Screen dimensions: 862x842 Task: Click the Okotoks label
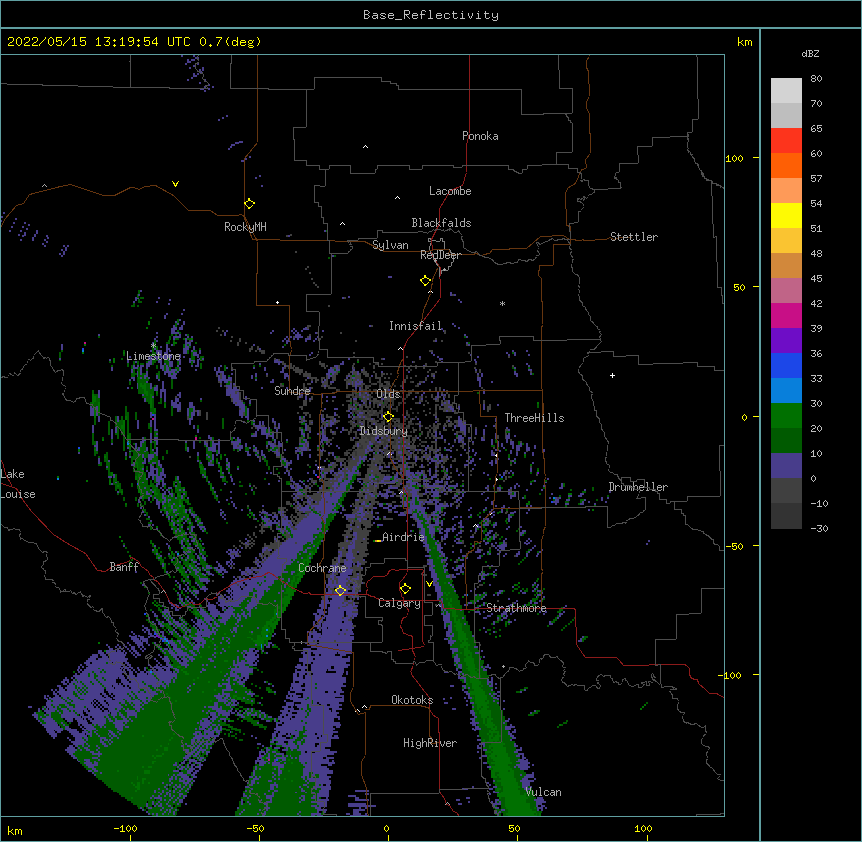tap(412, 700)
